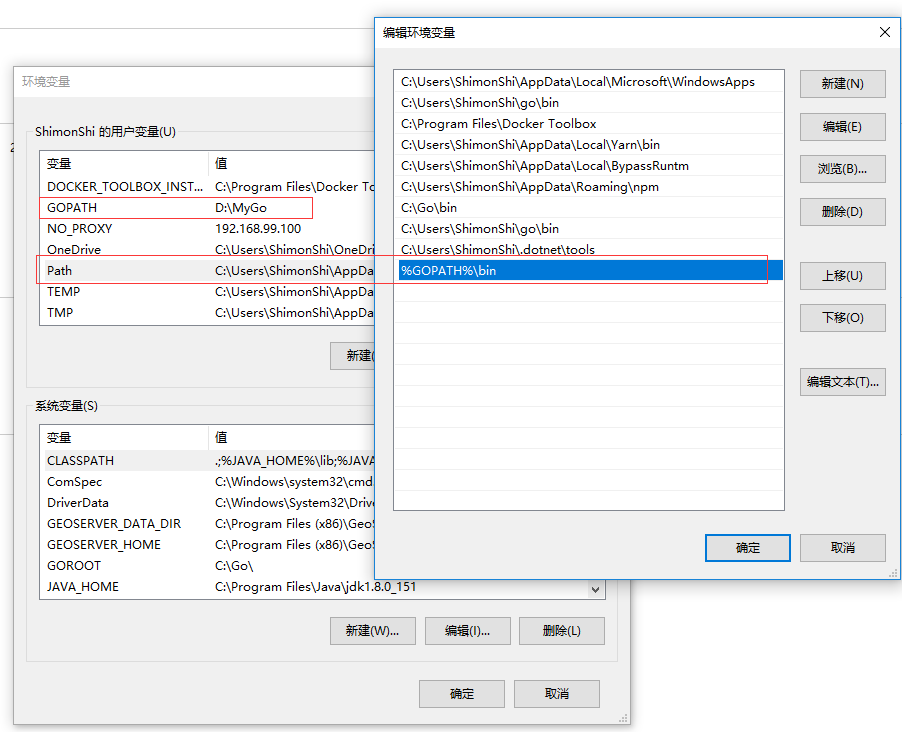Select Yarn\bin path entry
Image resolution: width=902 pixels, height=732 pixels.
click(x=588, y=144)
